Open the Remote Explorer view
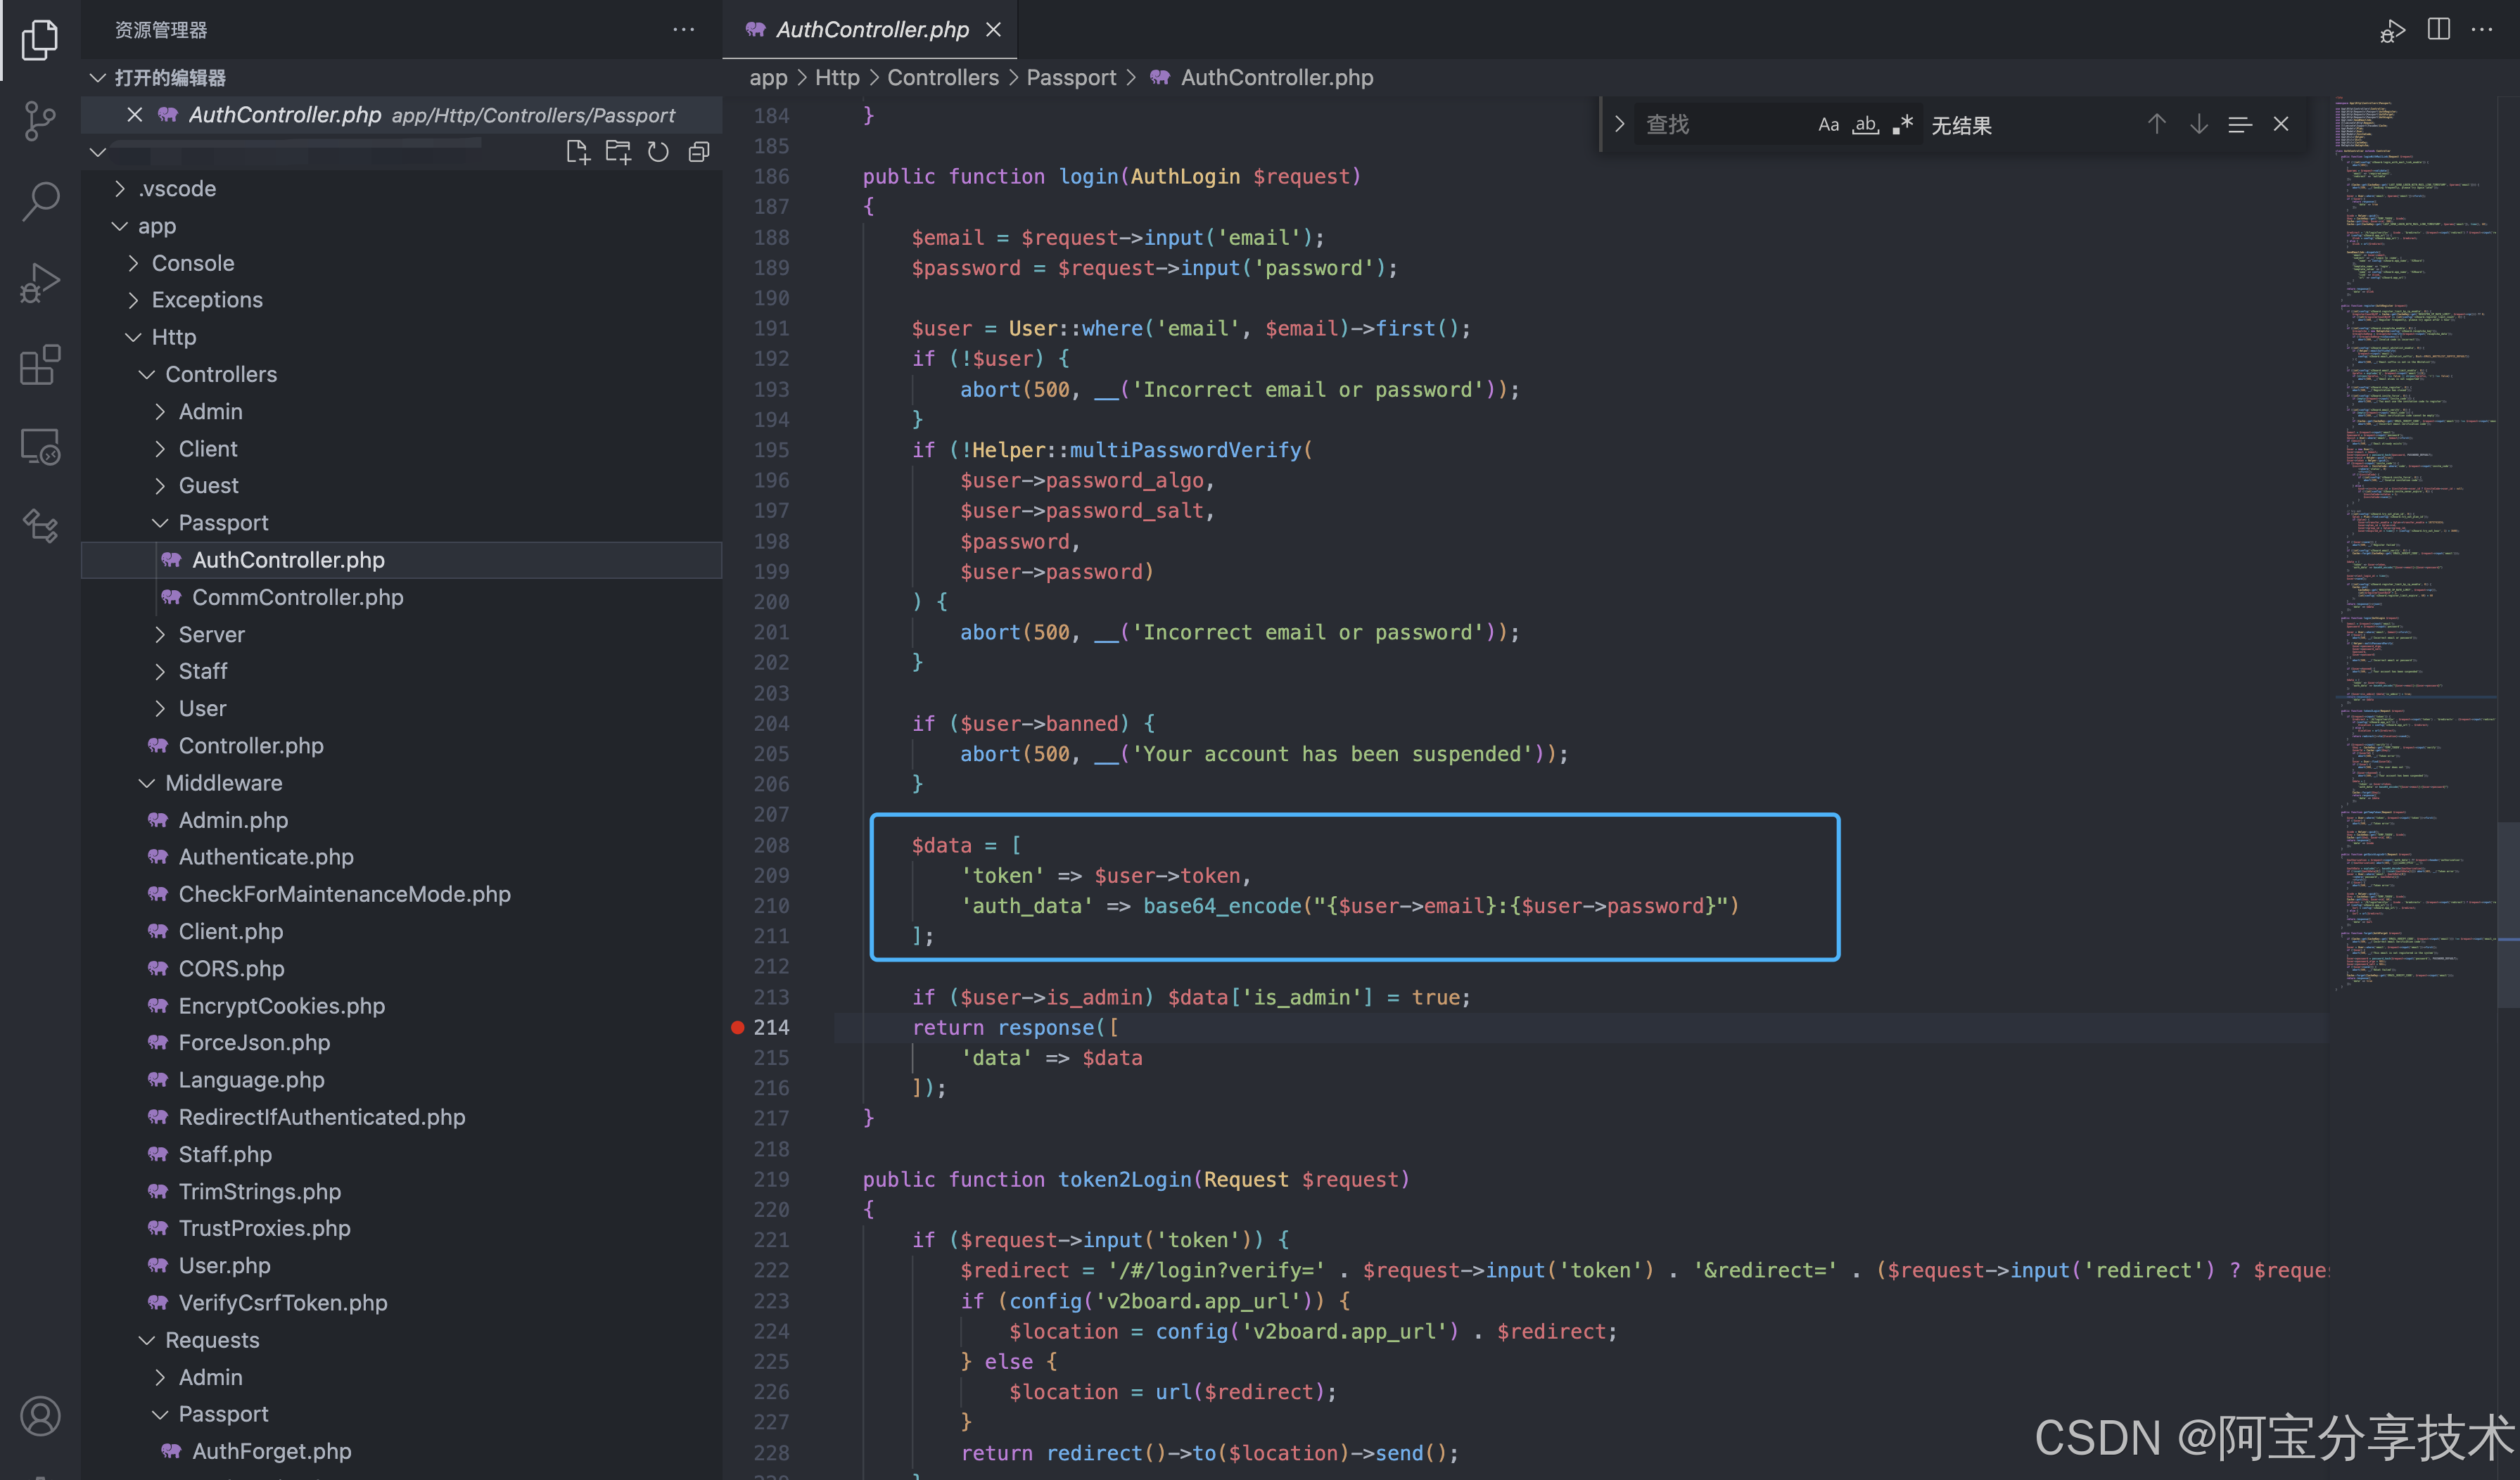 (x=40, y=446)
